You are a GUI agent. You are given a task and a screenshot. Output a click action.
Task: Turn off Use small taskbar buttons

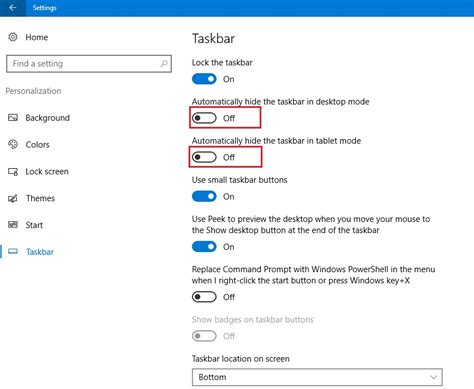[x=204, y=196]
